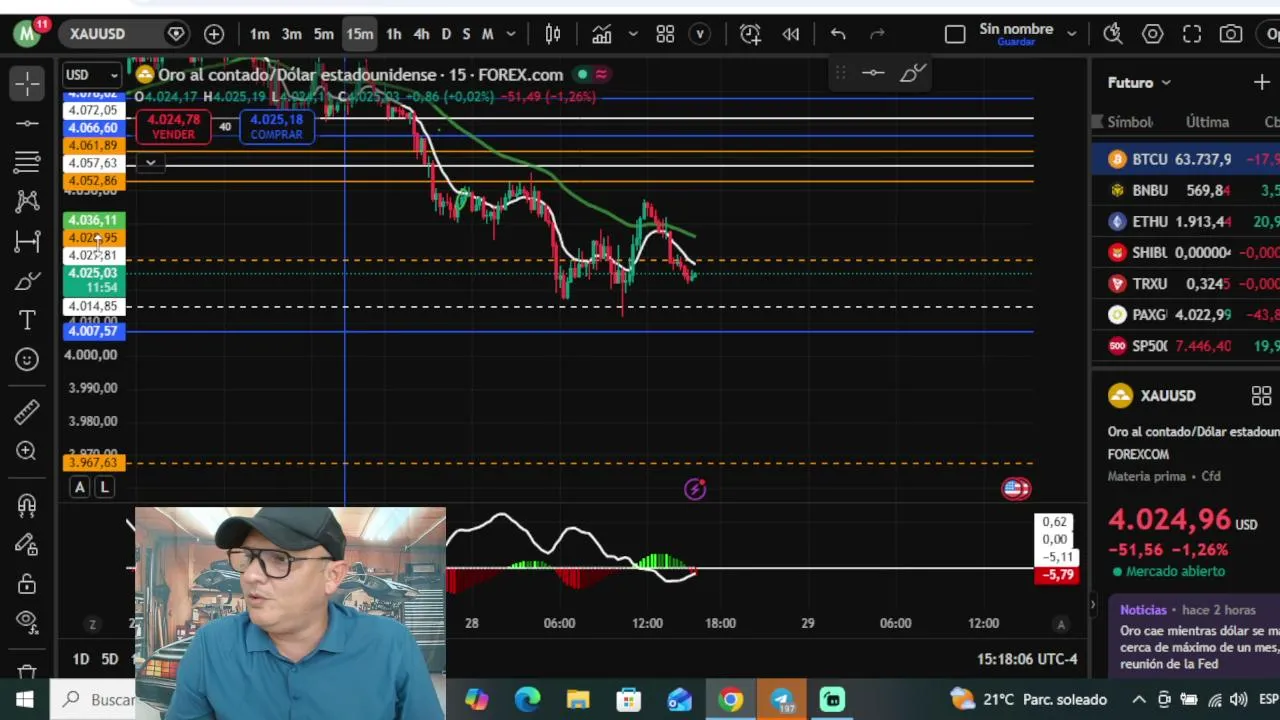Image resolution: width=1280 pixels, height=720 pixels.
Task: Open Telegram from the taskbar
Action: 781,699
